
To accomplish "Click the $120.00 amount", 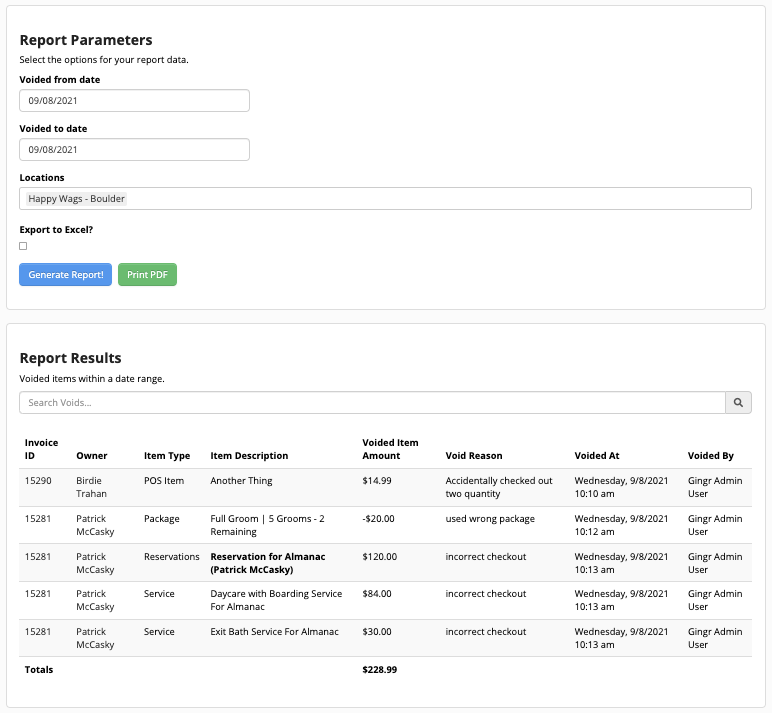I will 380,556.
